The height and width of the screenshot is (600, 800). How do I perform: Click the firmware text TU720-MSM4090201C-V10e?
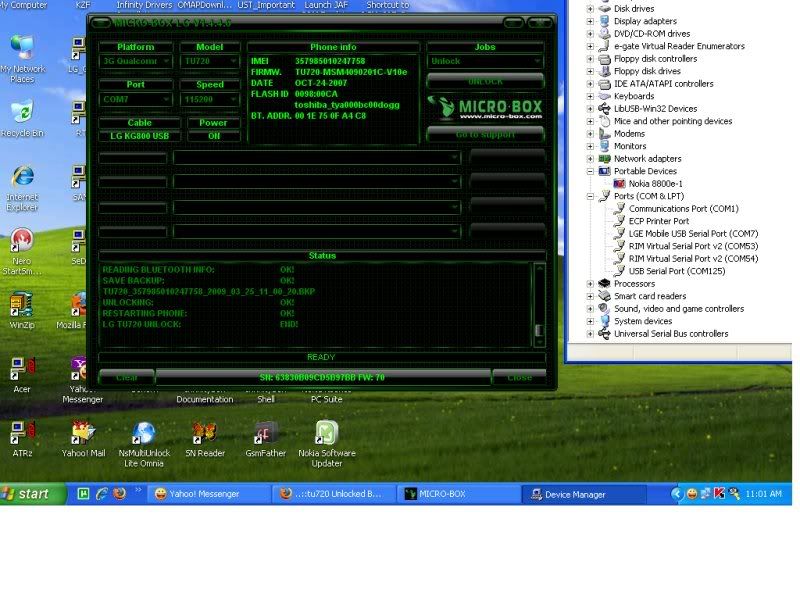[351, 72]
